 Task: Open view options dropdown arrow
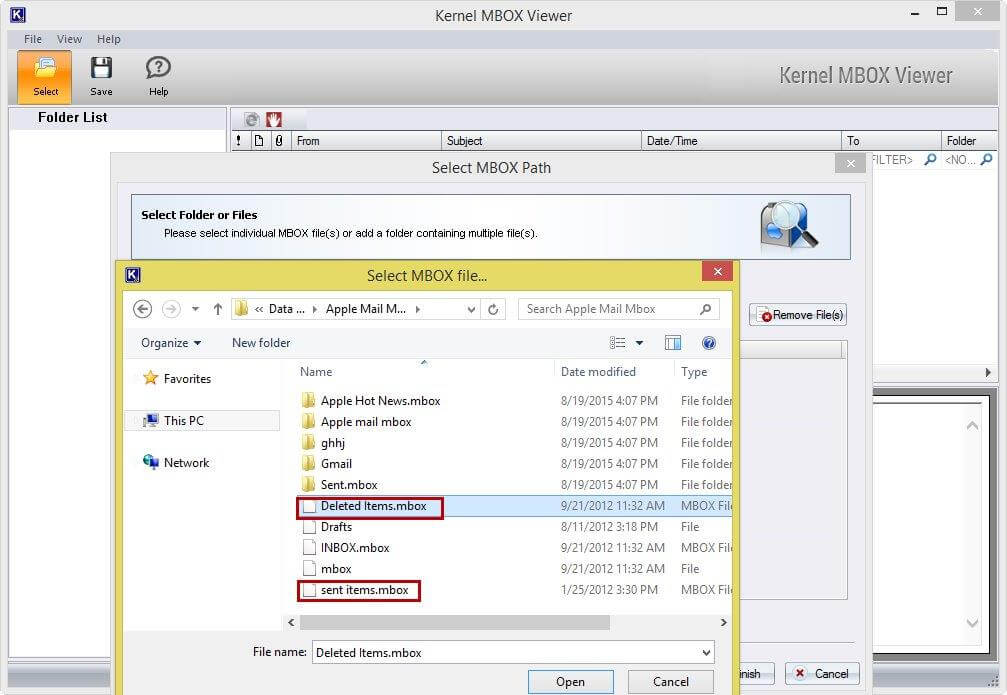pyautogui.click(x=640, y=343)
